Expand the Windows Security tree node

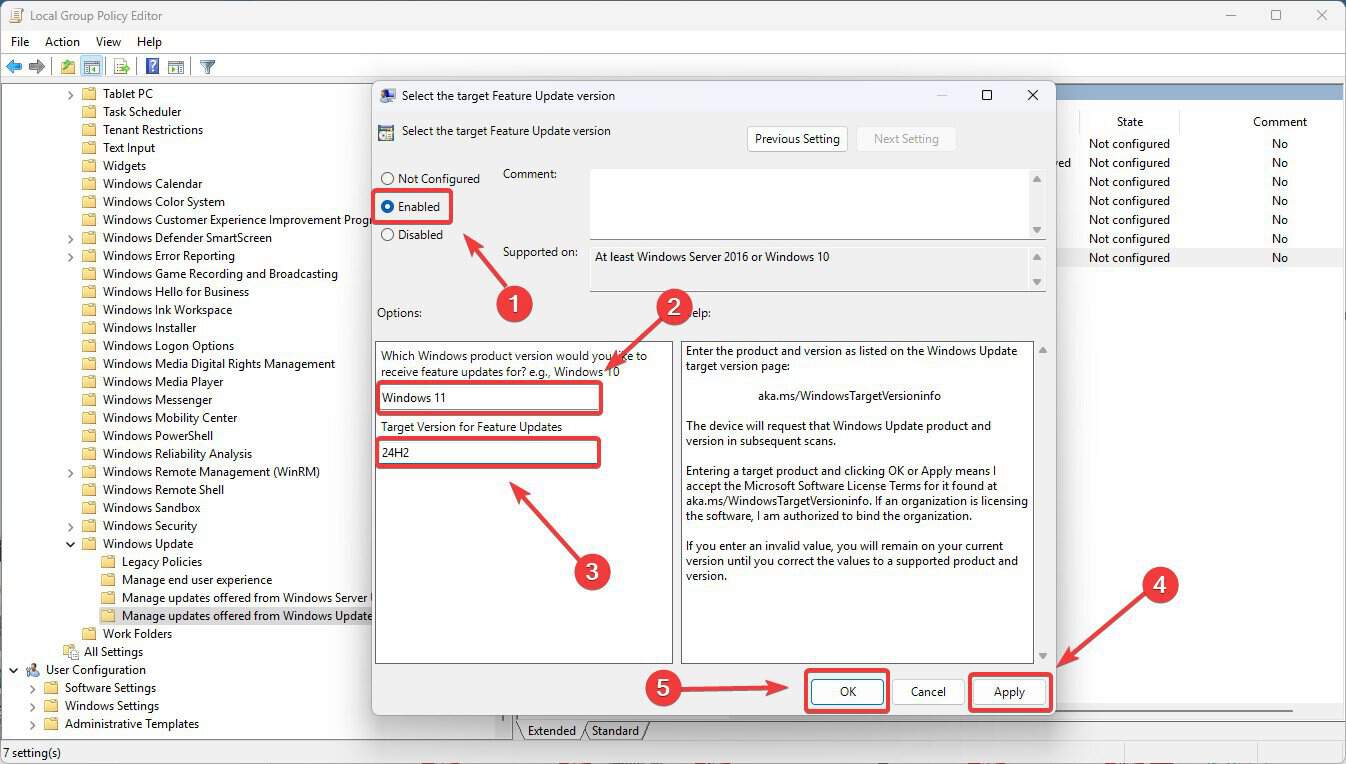click(70, 526)
